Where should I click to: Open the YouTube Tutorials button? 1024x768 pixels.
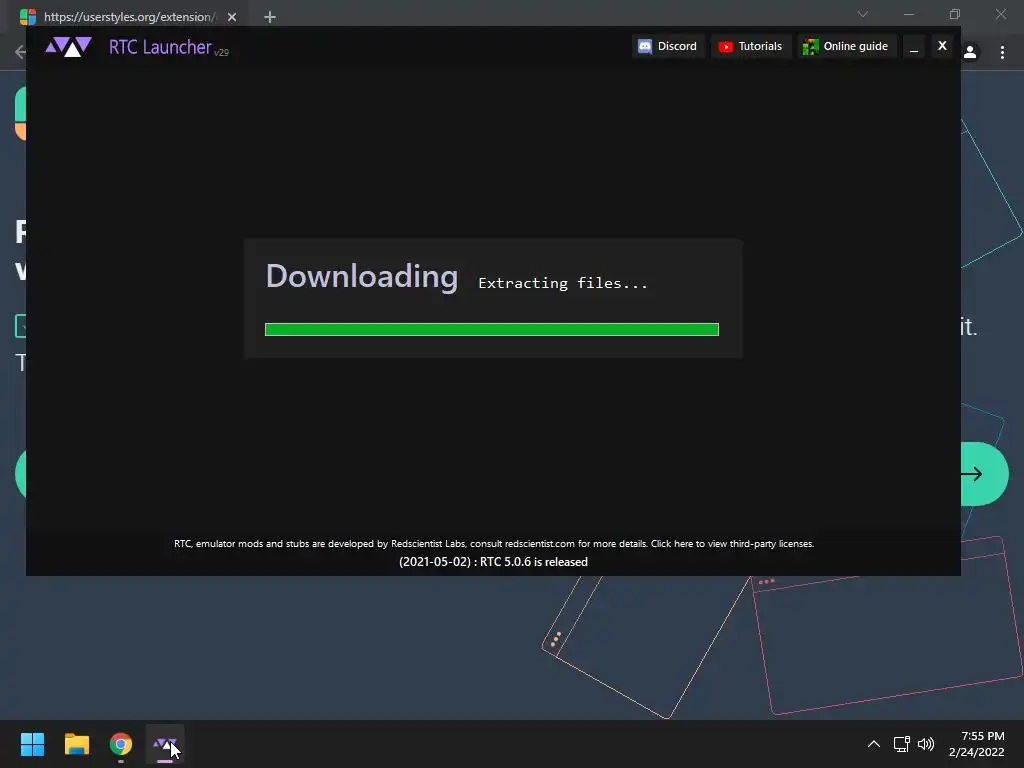click(750, 46)
